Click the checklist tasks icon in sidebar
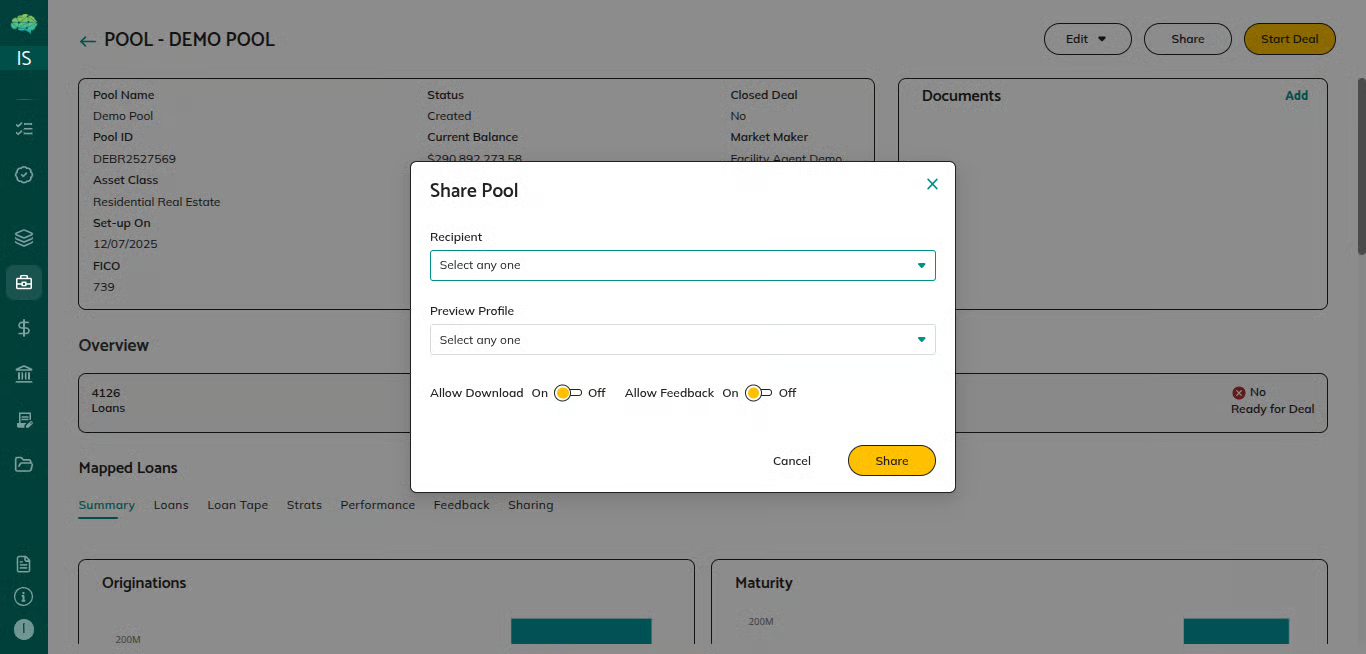 click(24, 129)
